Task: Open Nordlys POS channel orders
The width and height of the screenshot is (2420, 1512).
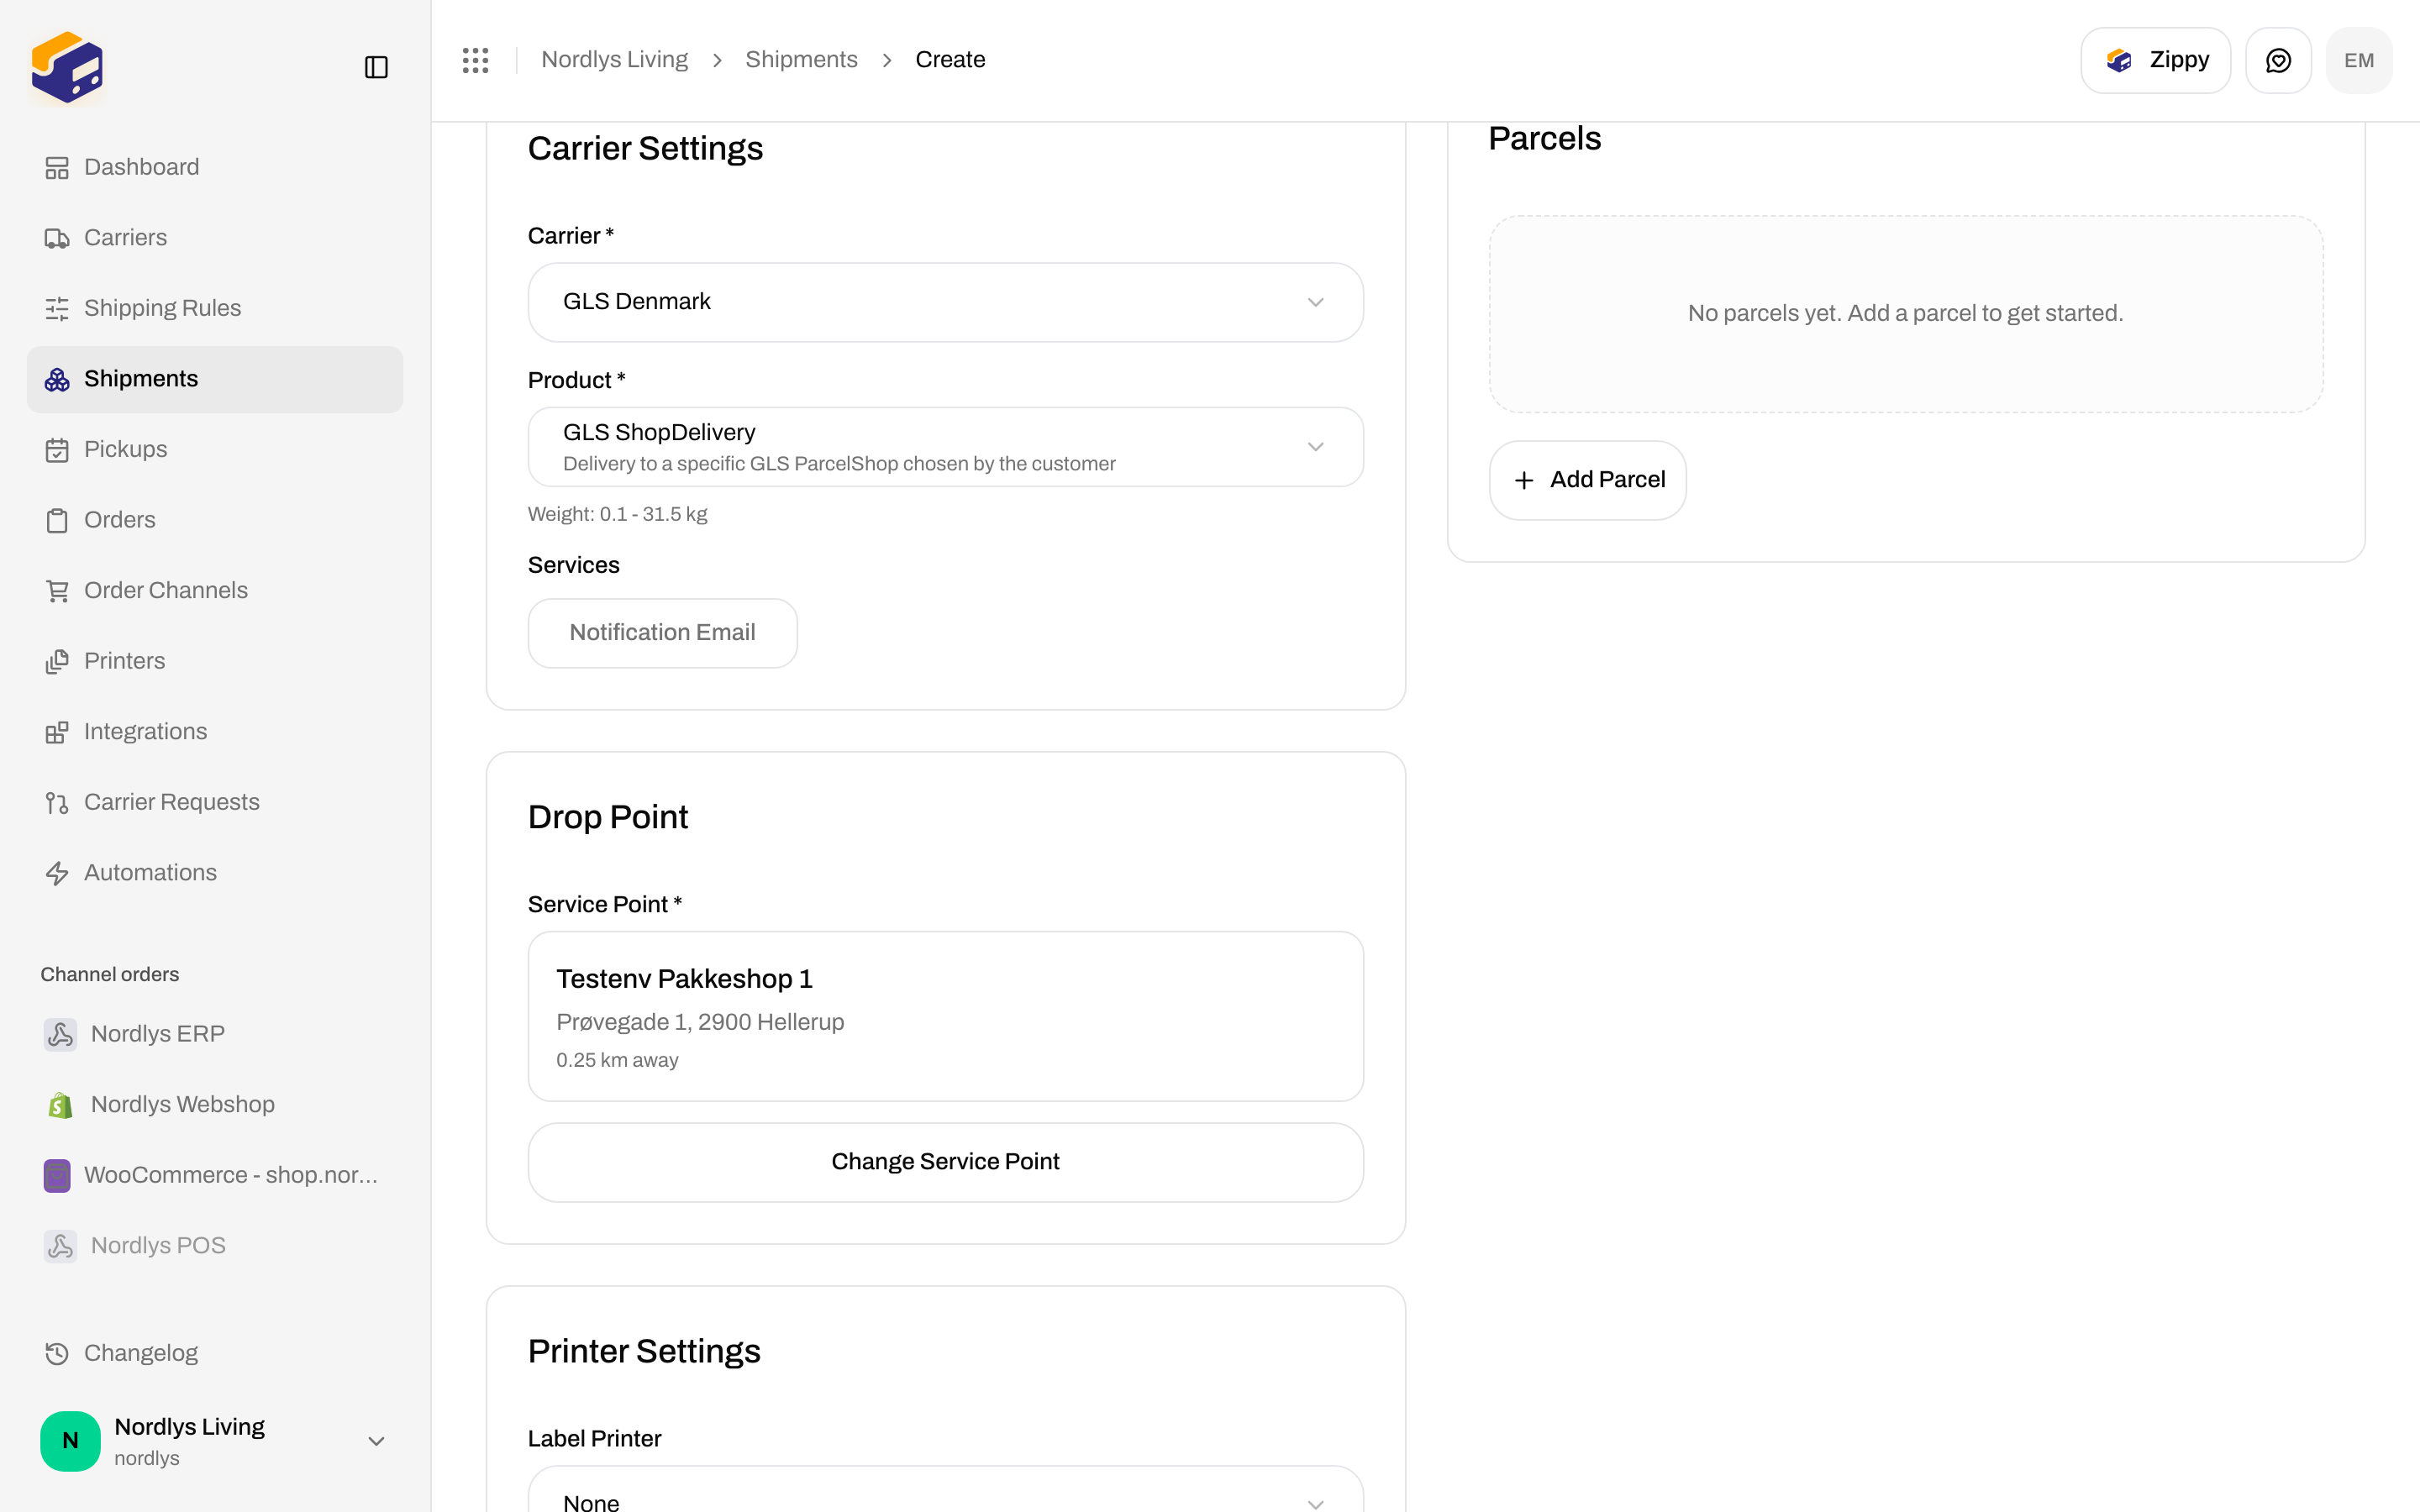Action: click(x=214, y=1246)
